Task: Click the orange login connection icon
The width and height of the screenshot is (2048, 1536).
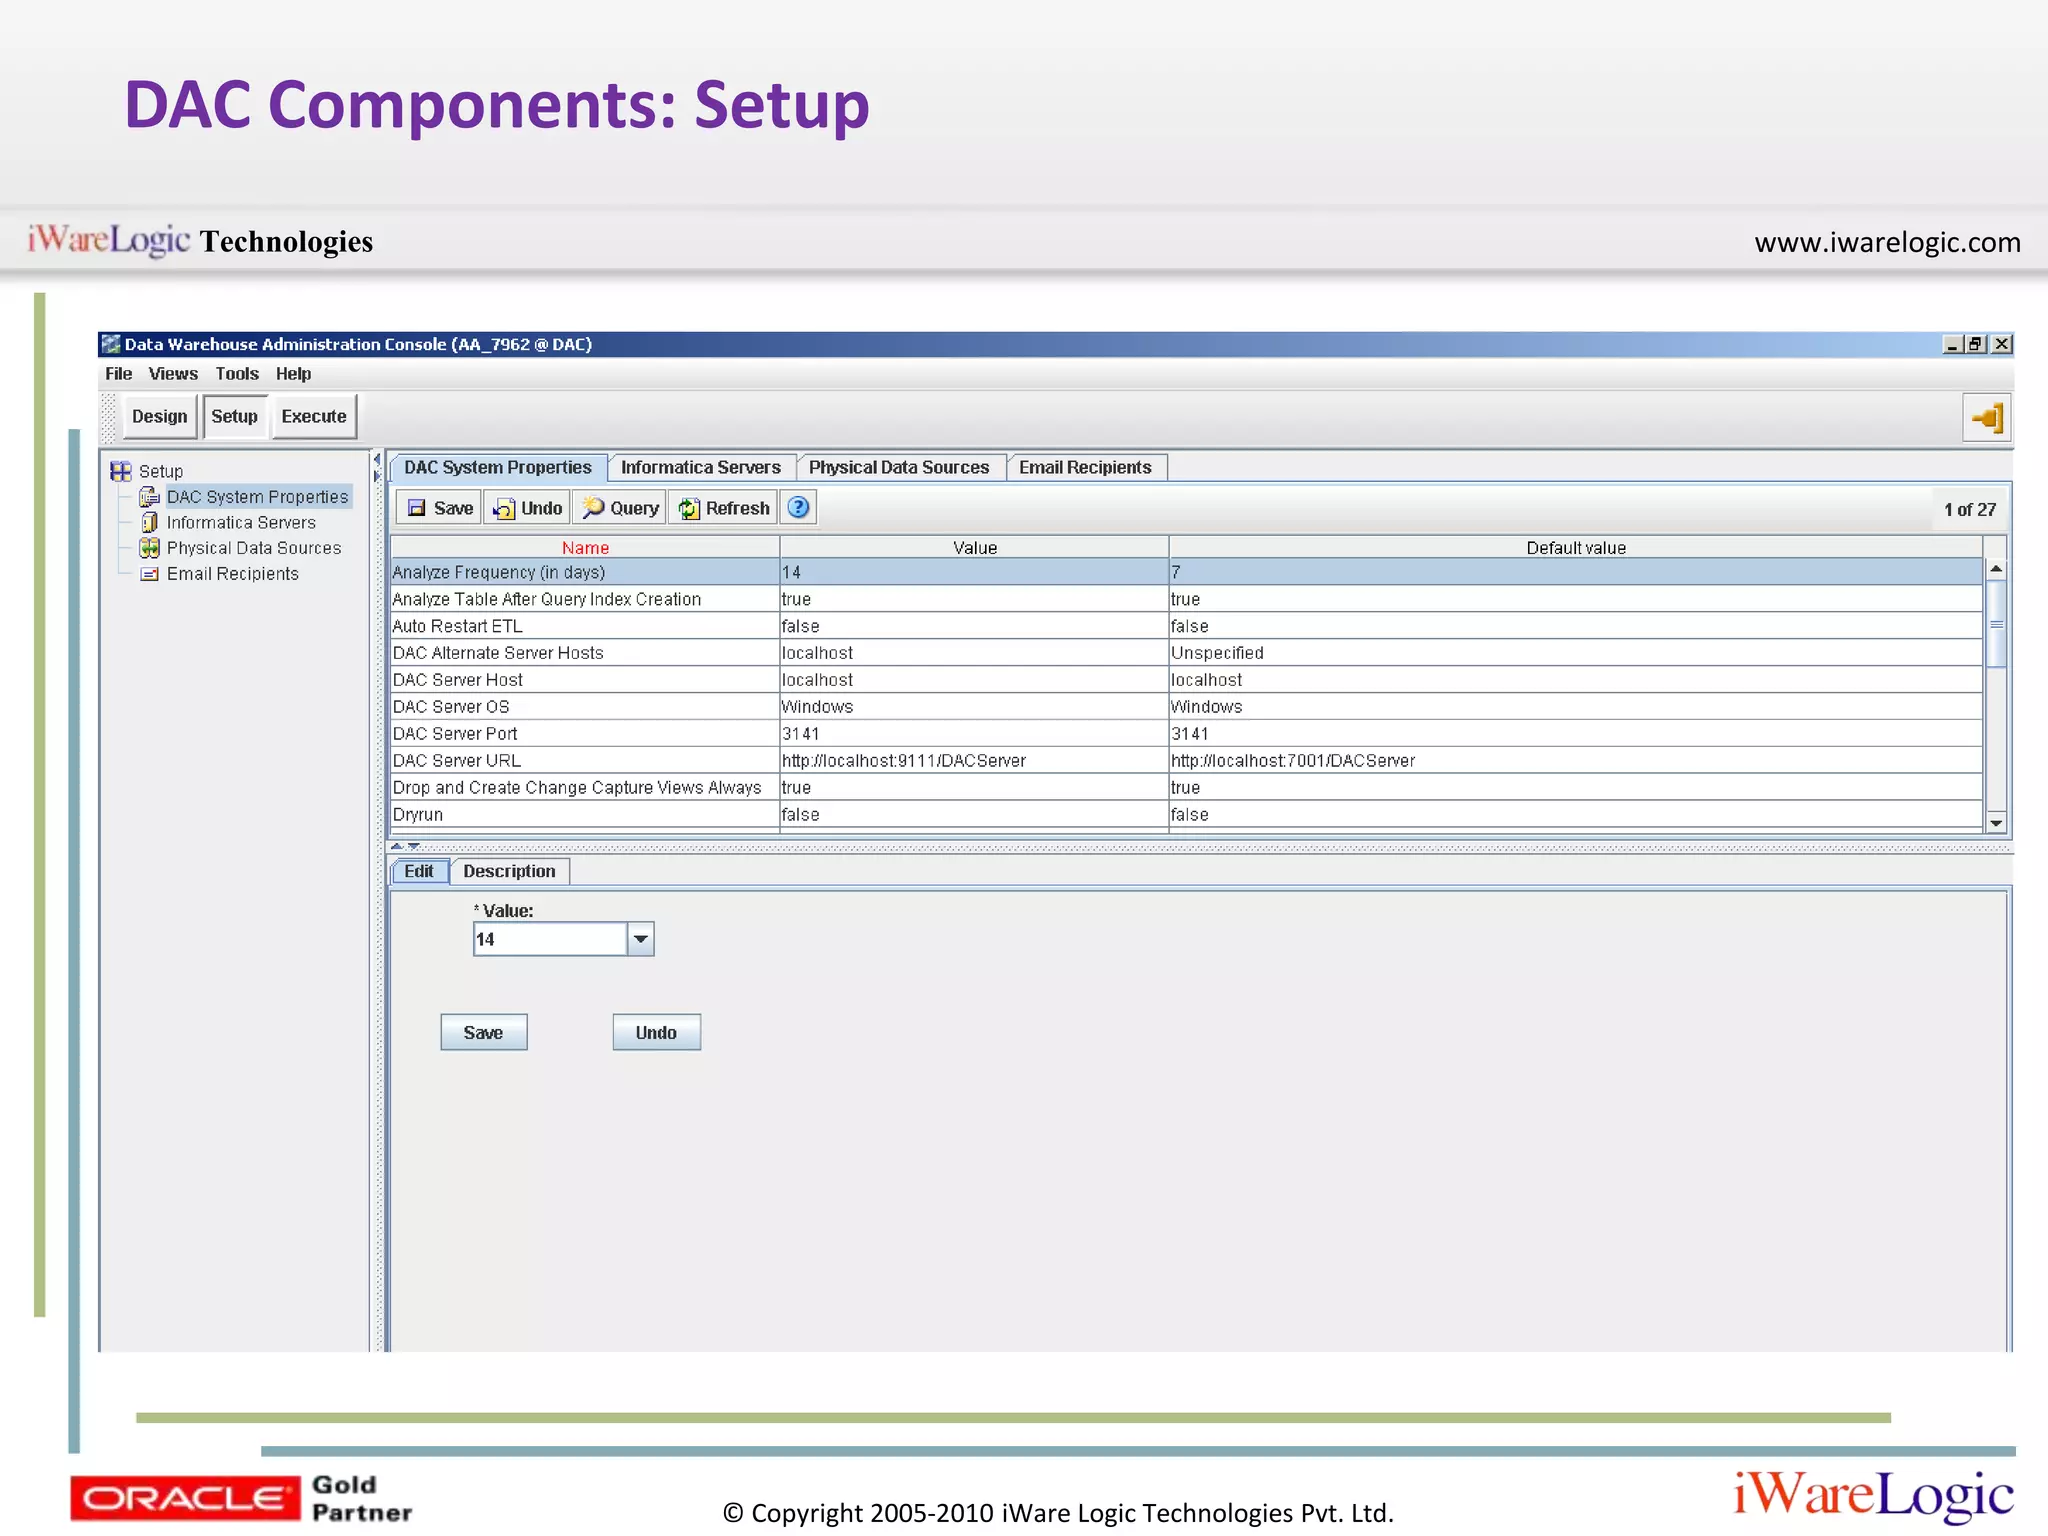Action: 1987,418
